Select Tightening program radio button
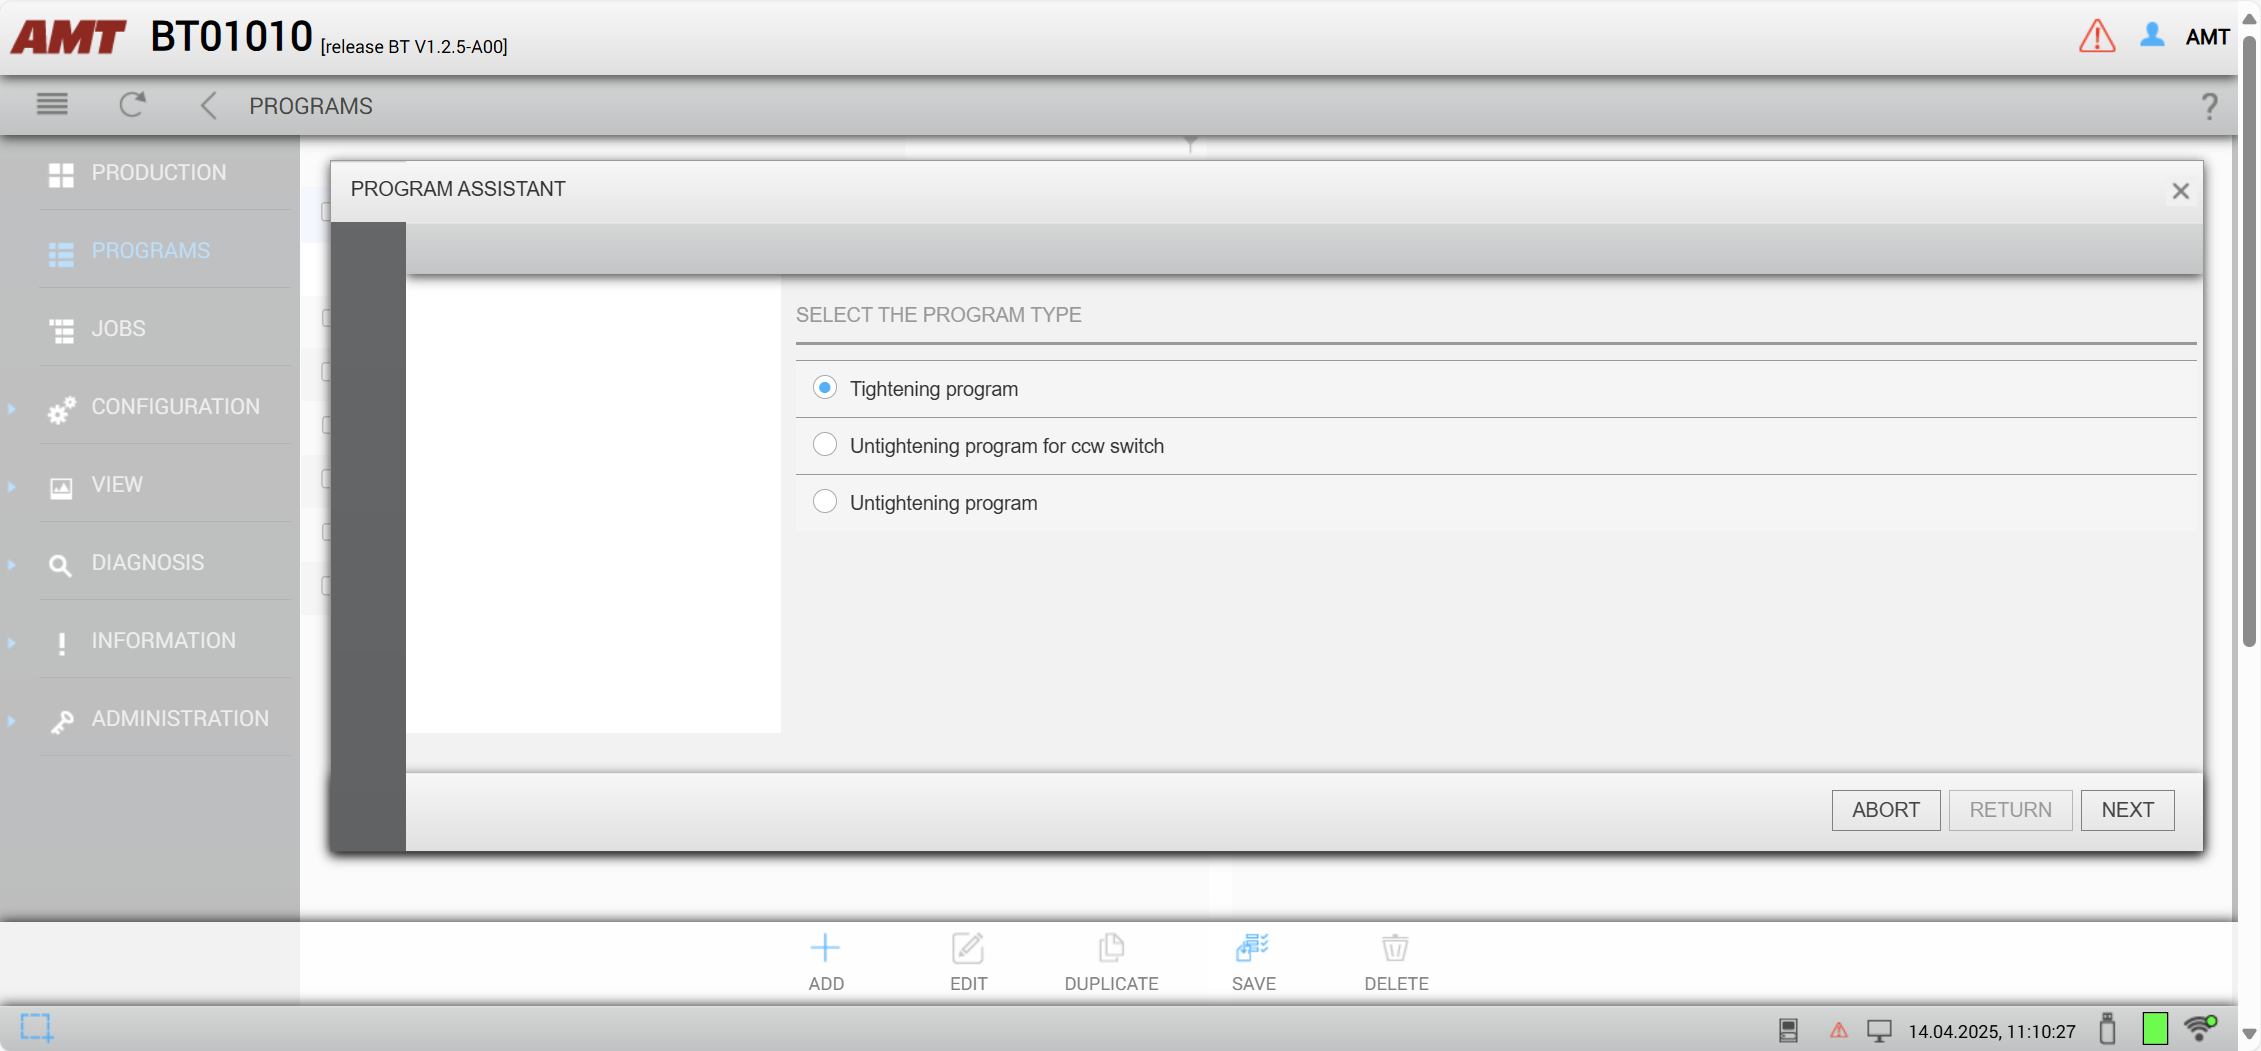The image size is (2261, 1051). (824, 388)
